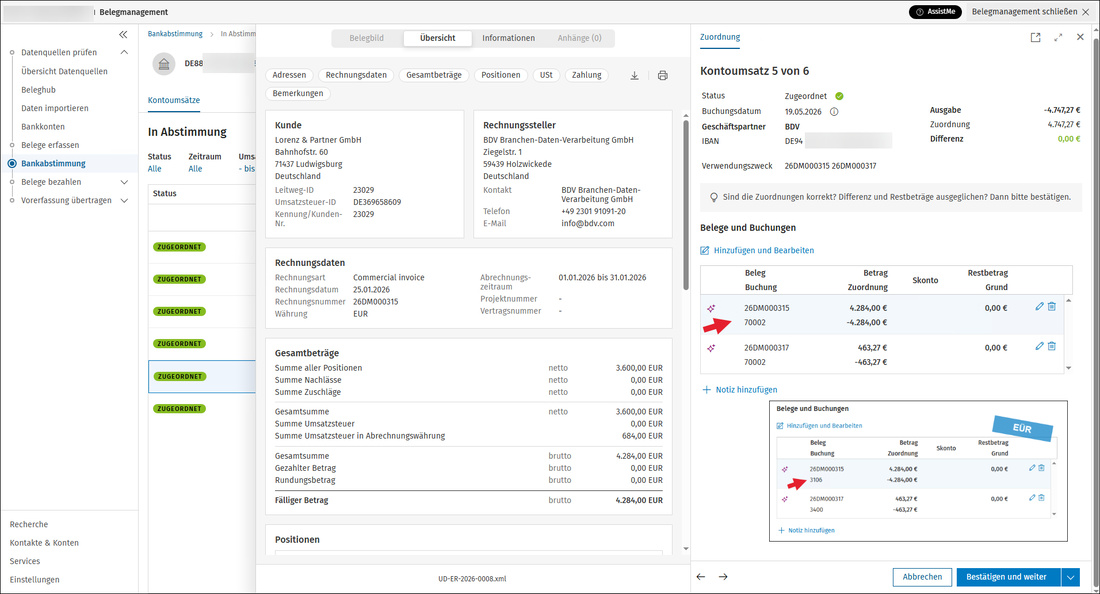Open the Zeitraum filter set to Alle
This screenshot has width=1100, height=594.
(195, 169)
